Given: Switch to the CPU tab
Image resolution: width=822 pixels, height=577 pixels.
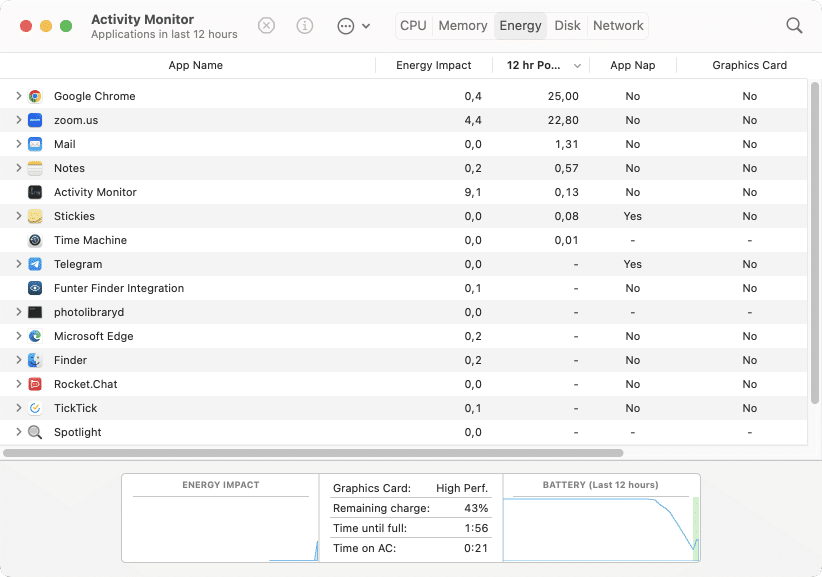Looking at the screenshot, I should pos(413,26).
